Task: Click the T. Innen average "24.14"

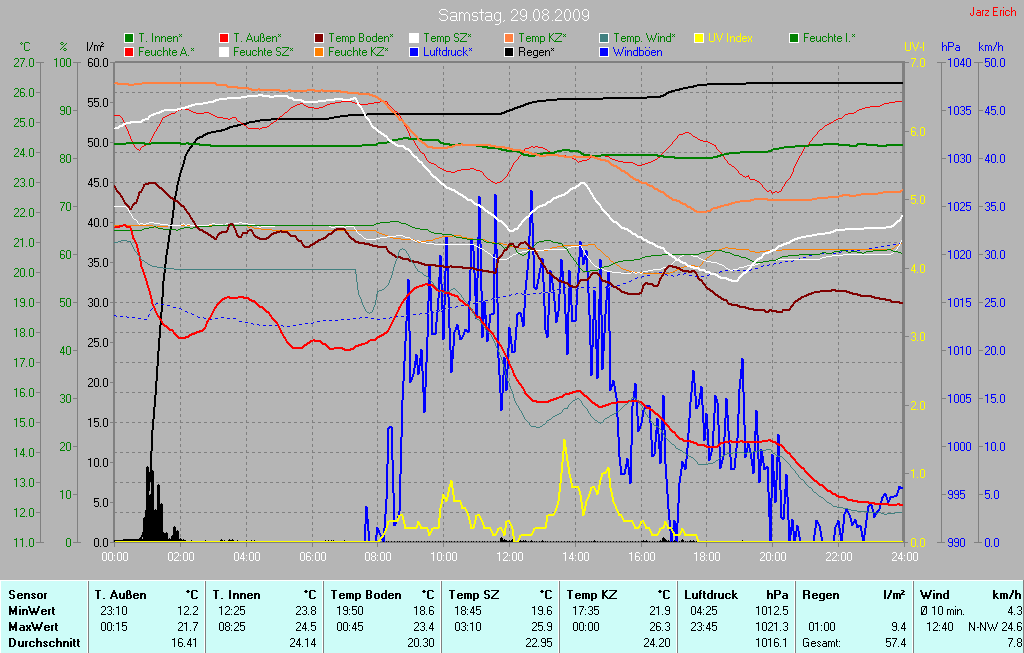Action: coord(303,643)
